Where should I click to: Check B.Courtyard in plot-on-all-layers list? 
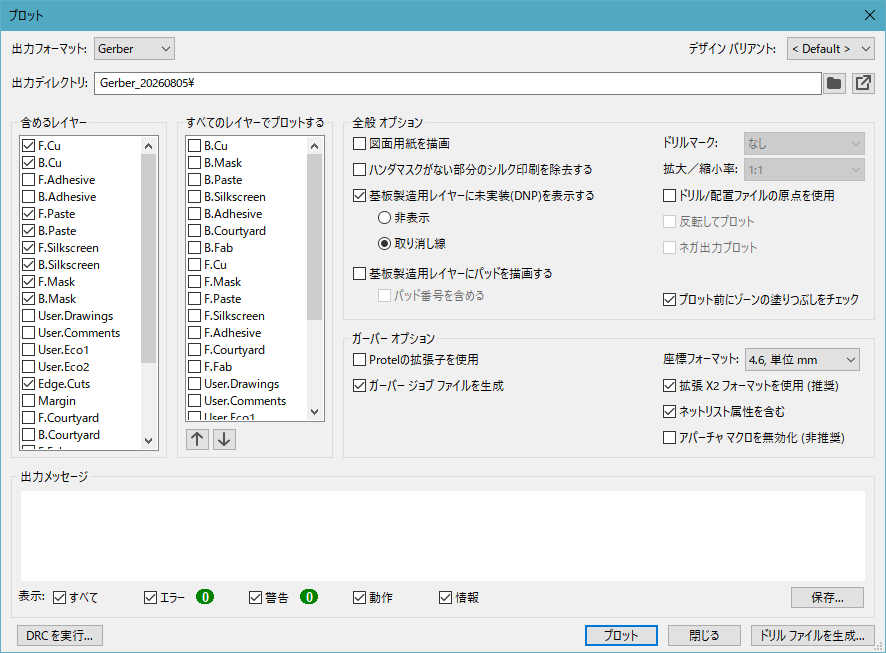tap(194, 230)
